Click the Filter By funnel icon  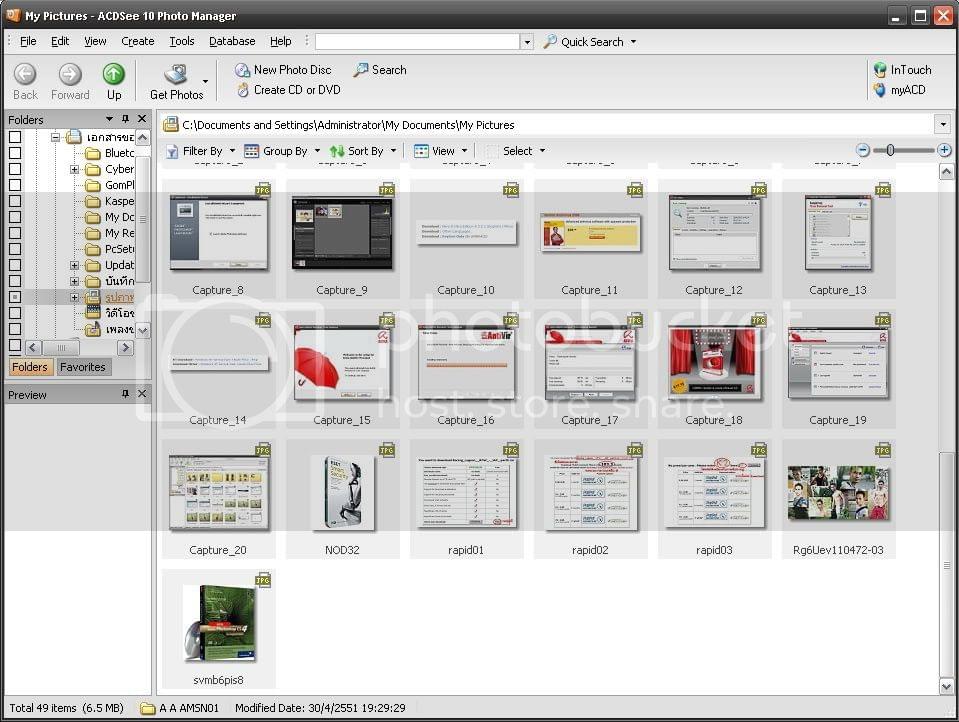[x=172, y=151]
